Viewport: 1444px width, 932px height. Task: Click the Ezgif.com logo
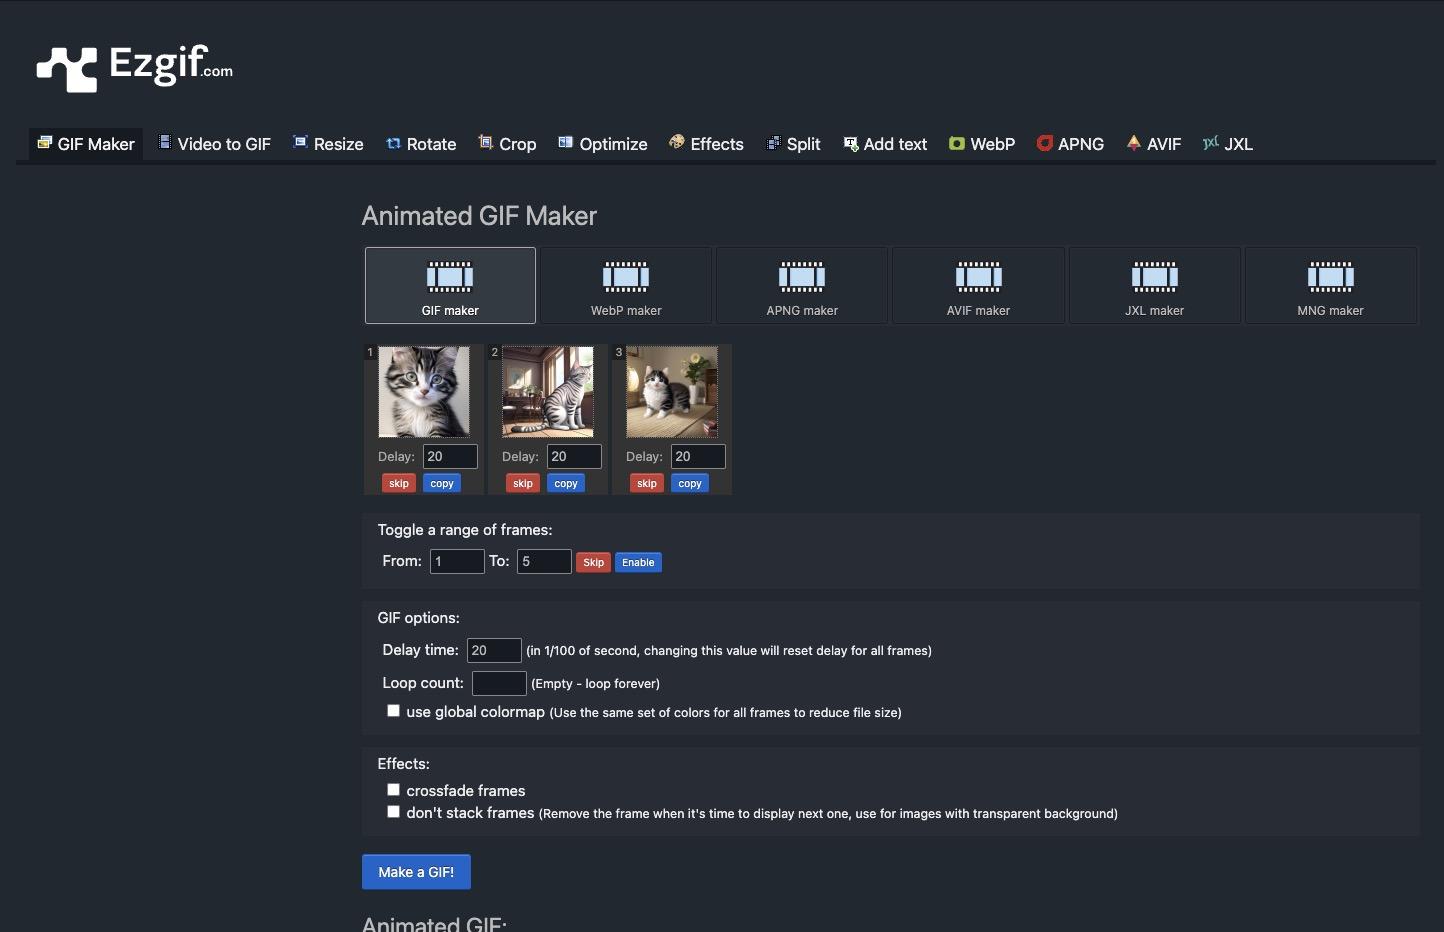pos(135,68)
